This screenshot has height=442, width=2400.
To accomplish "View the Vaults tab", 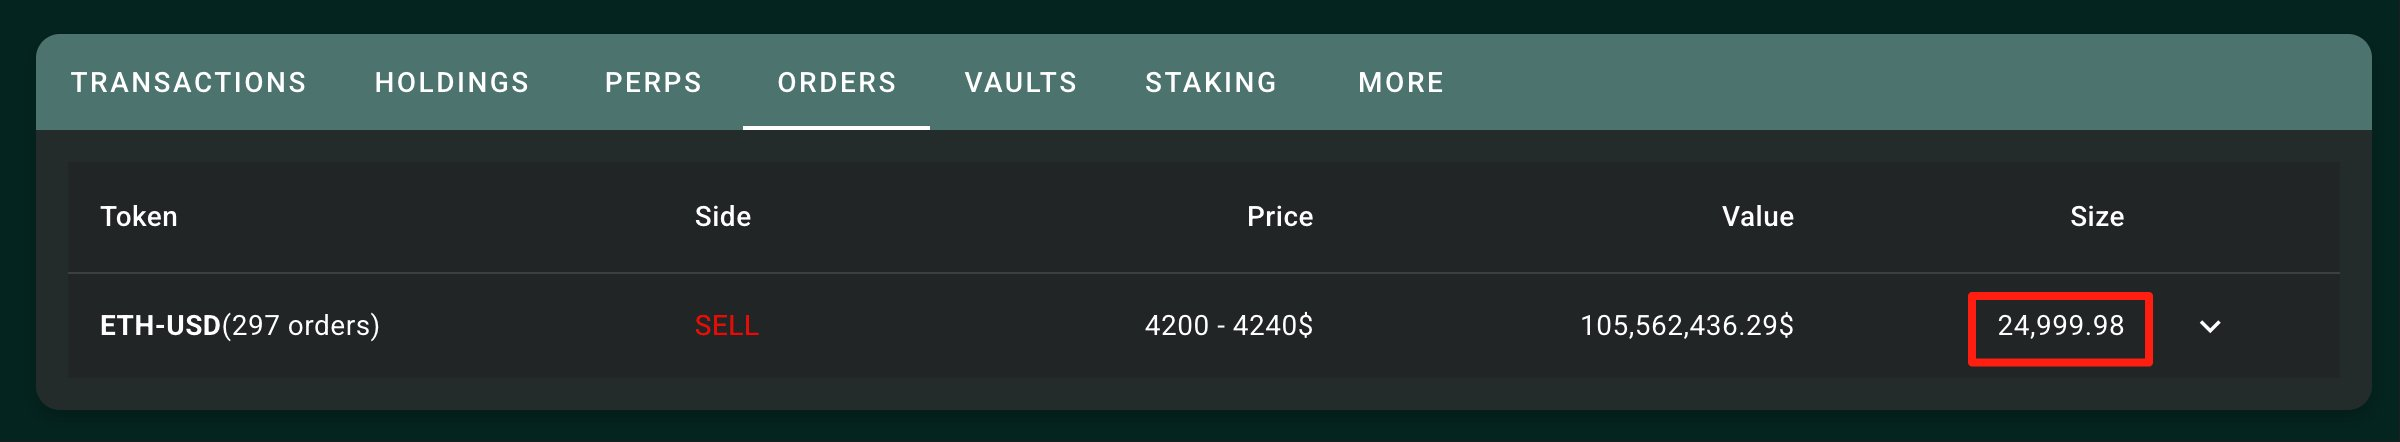I will coord(1021,82).
